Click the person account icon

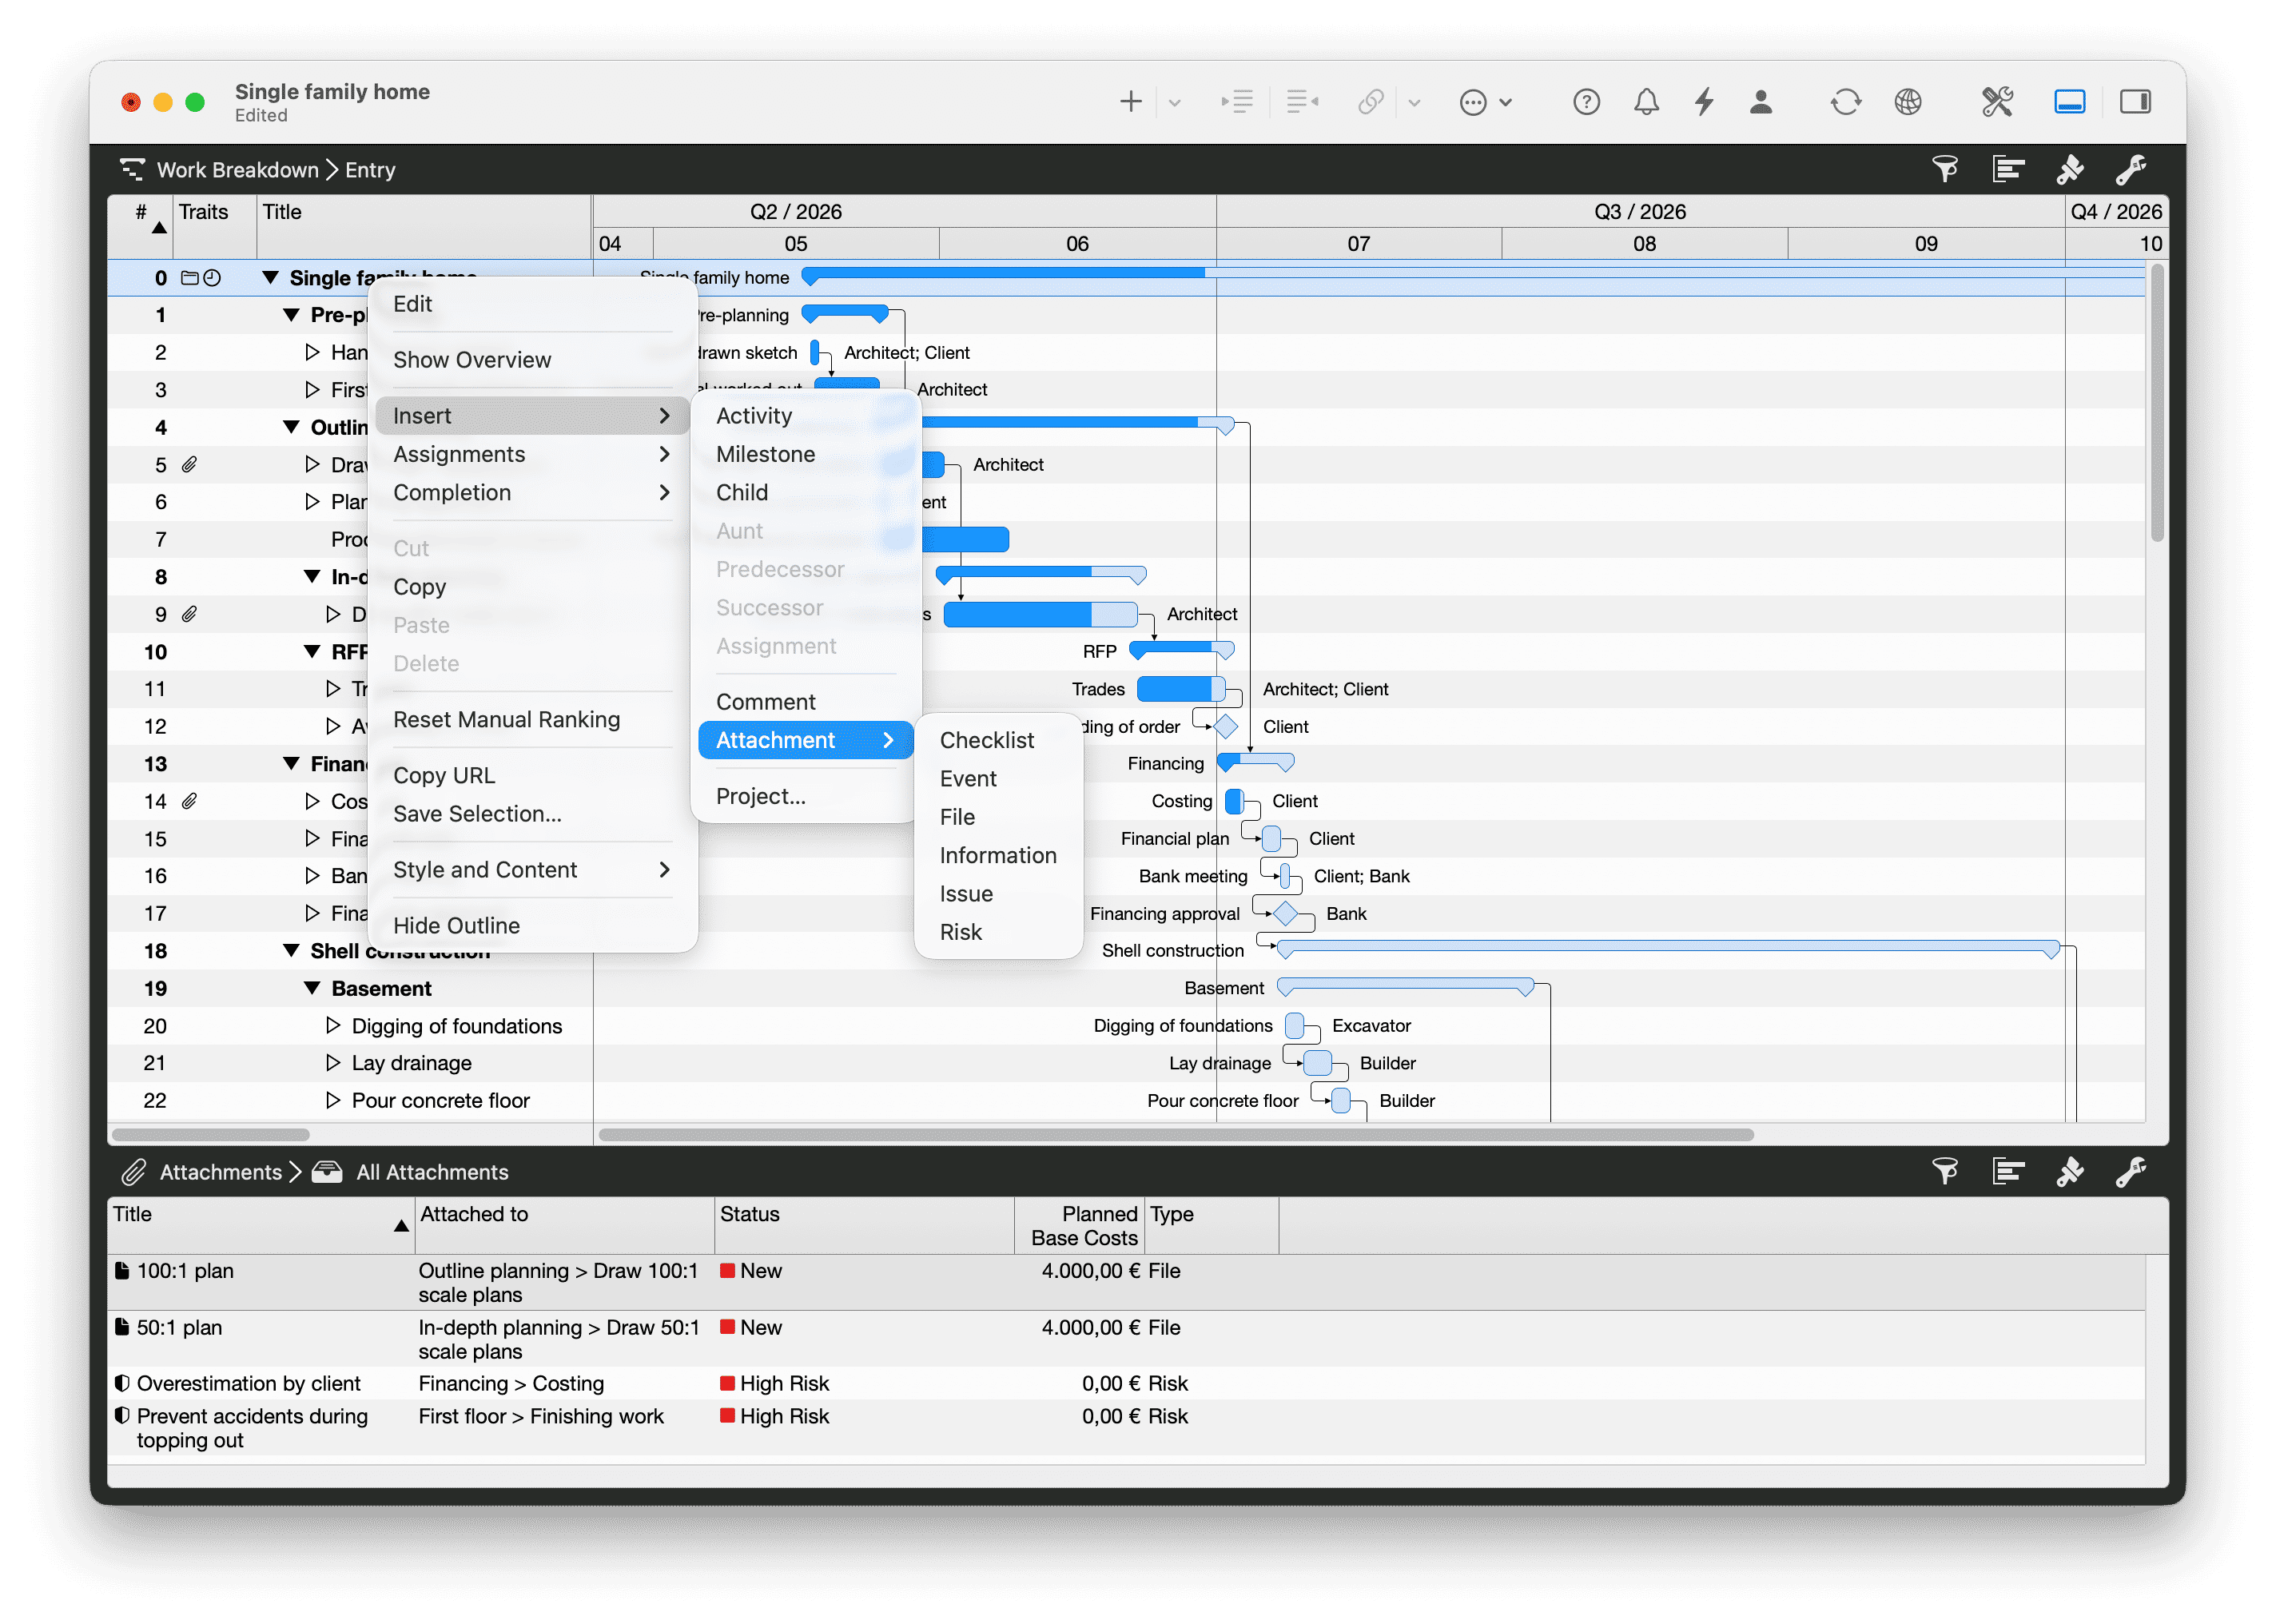pos(1761,102)
